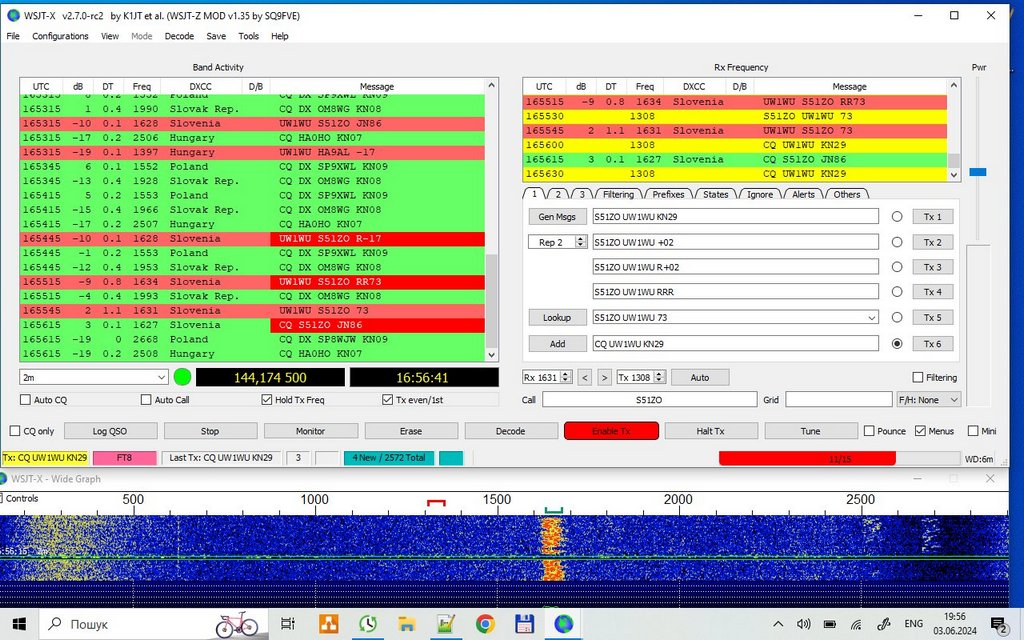
Task: Click the Windows search box Пошук
Action: [152, 624]
